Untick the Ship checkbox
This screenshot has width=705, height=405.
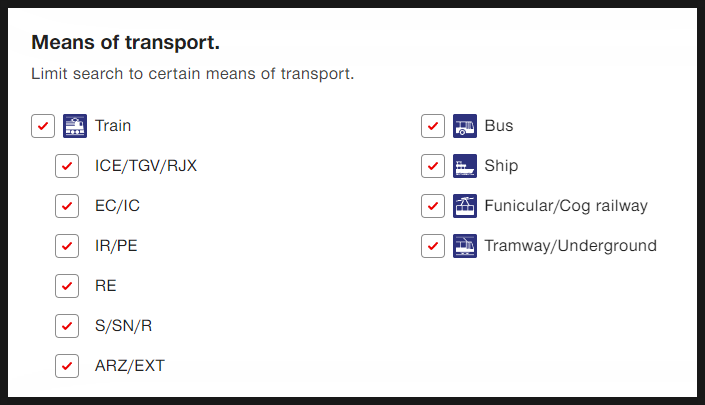click(433, 166)
